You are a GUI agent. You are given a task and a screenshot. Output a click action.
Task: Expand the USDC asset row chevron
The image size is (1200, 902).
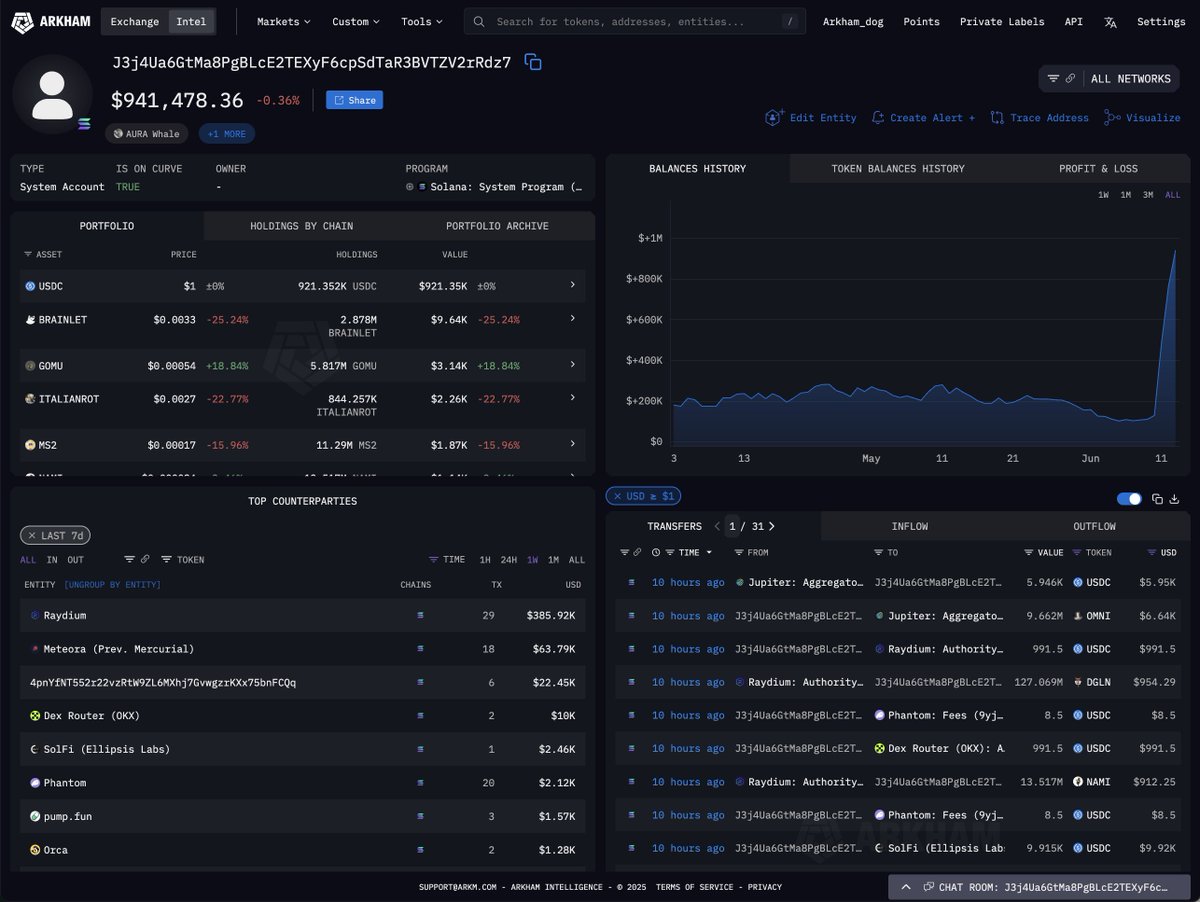tap(573, 285)
